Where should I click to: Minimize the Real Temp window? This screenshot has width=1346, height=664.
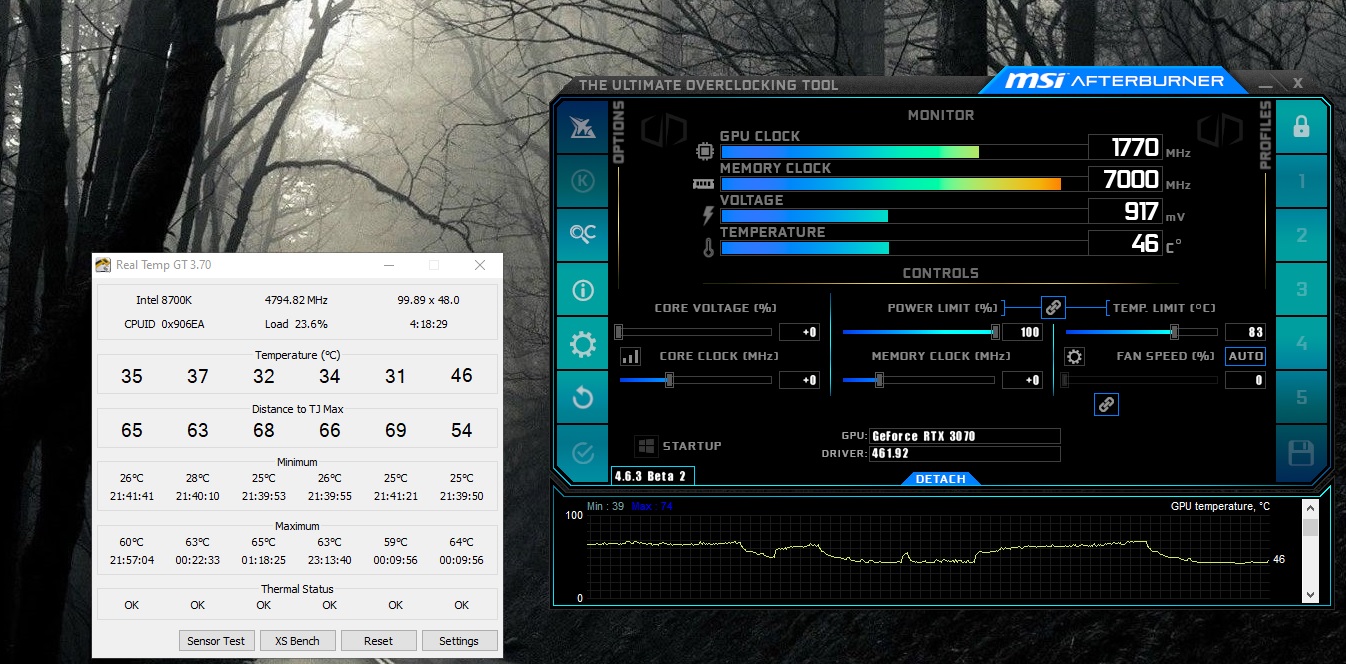pos(388,265)
